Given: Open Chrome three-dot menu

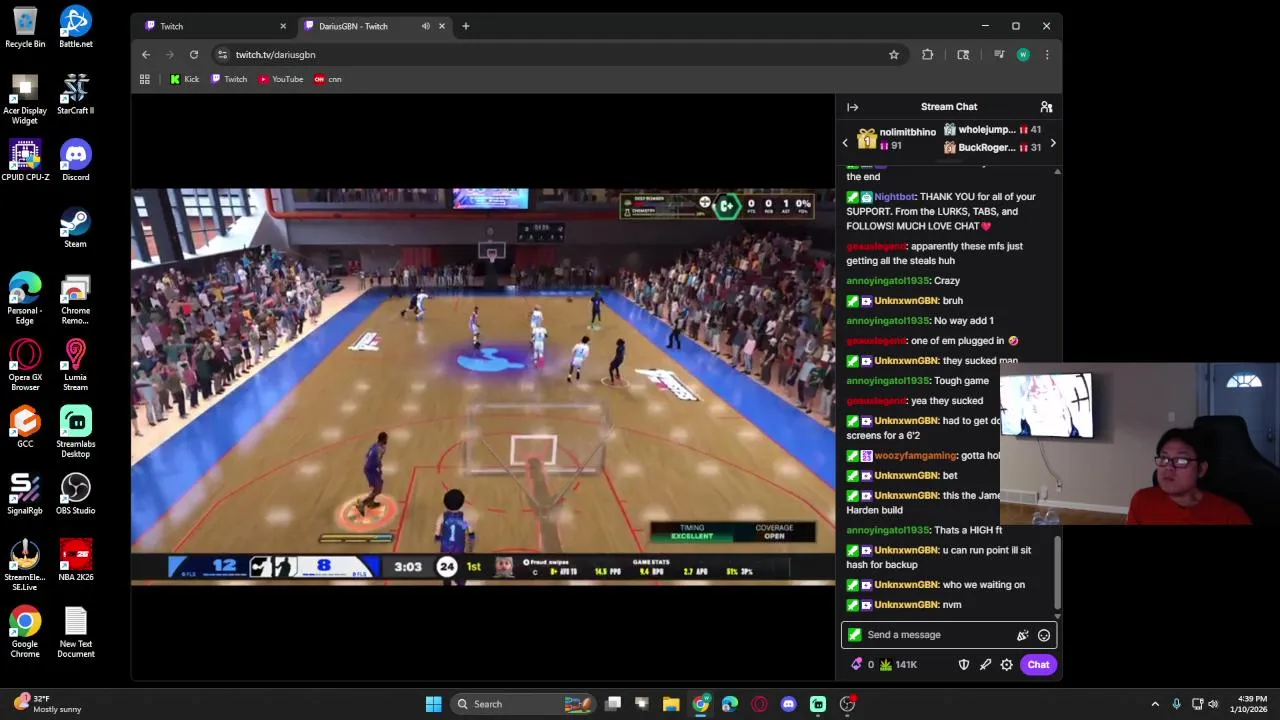Looking at the screenshot, I should click(1047, 55).
